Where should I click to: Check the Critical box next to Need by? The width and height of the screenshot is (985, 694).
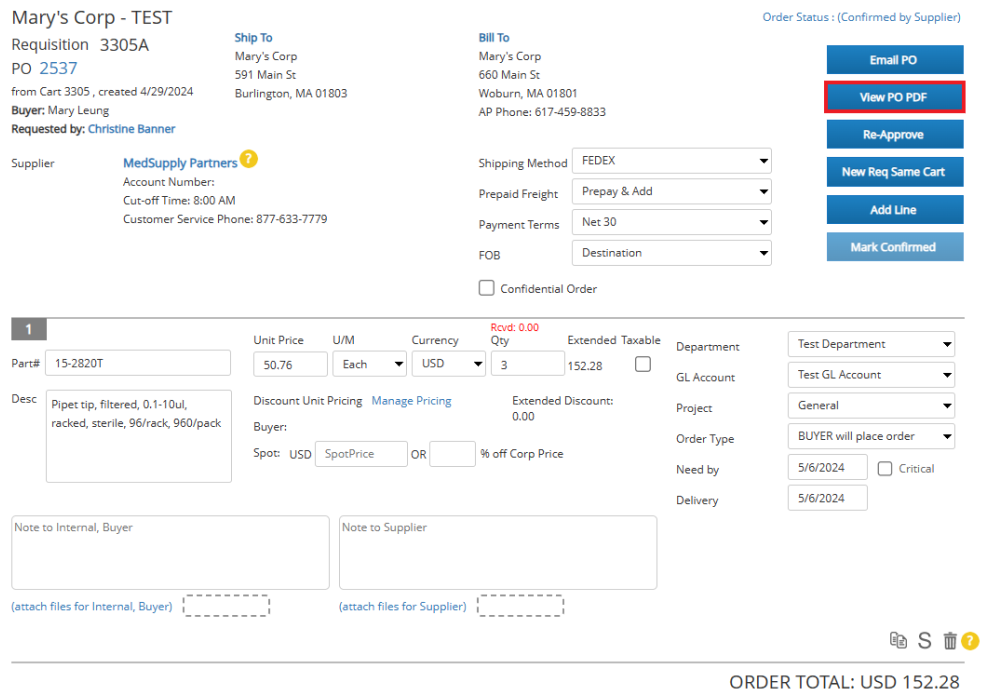(x=884, y=468)
